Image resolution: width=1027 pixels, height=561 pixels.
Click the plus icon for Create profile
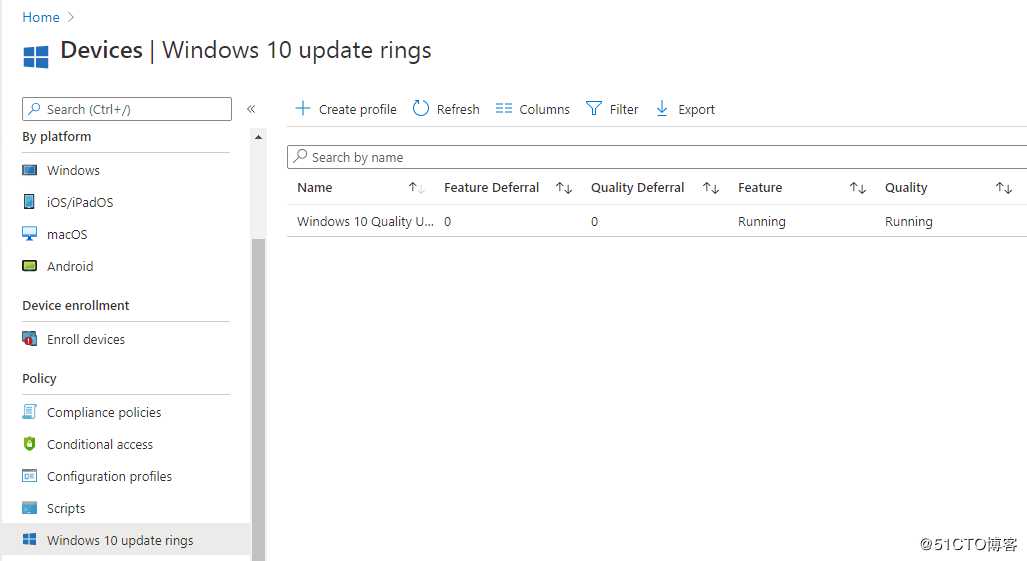[303, 109]
